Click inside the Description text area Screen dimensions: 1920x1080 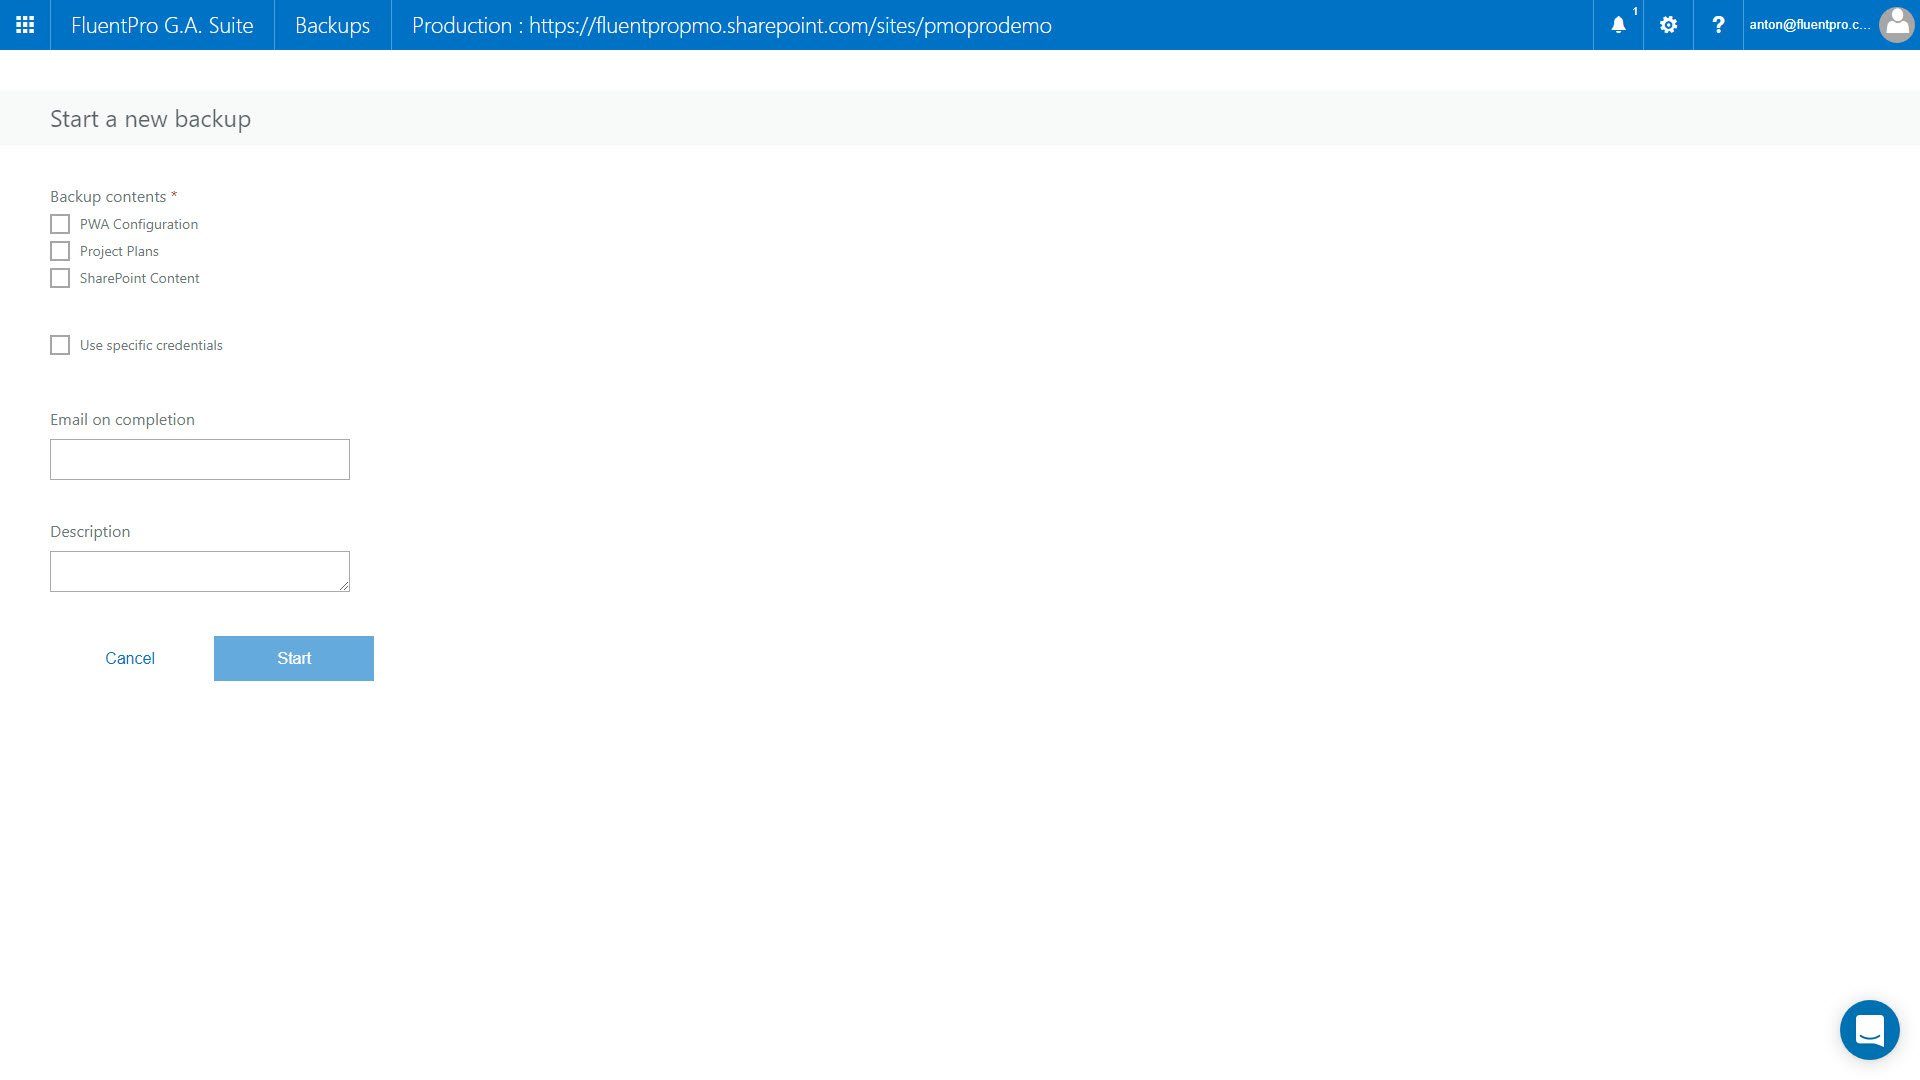point(200,571)
